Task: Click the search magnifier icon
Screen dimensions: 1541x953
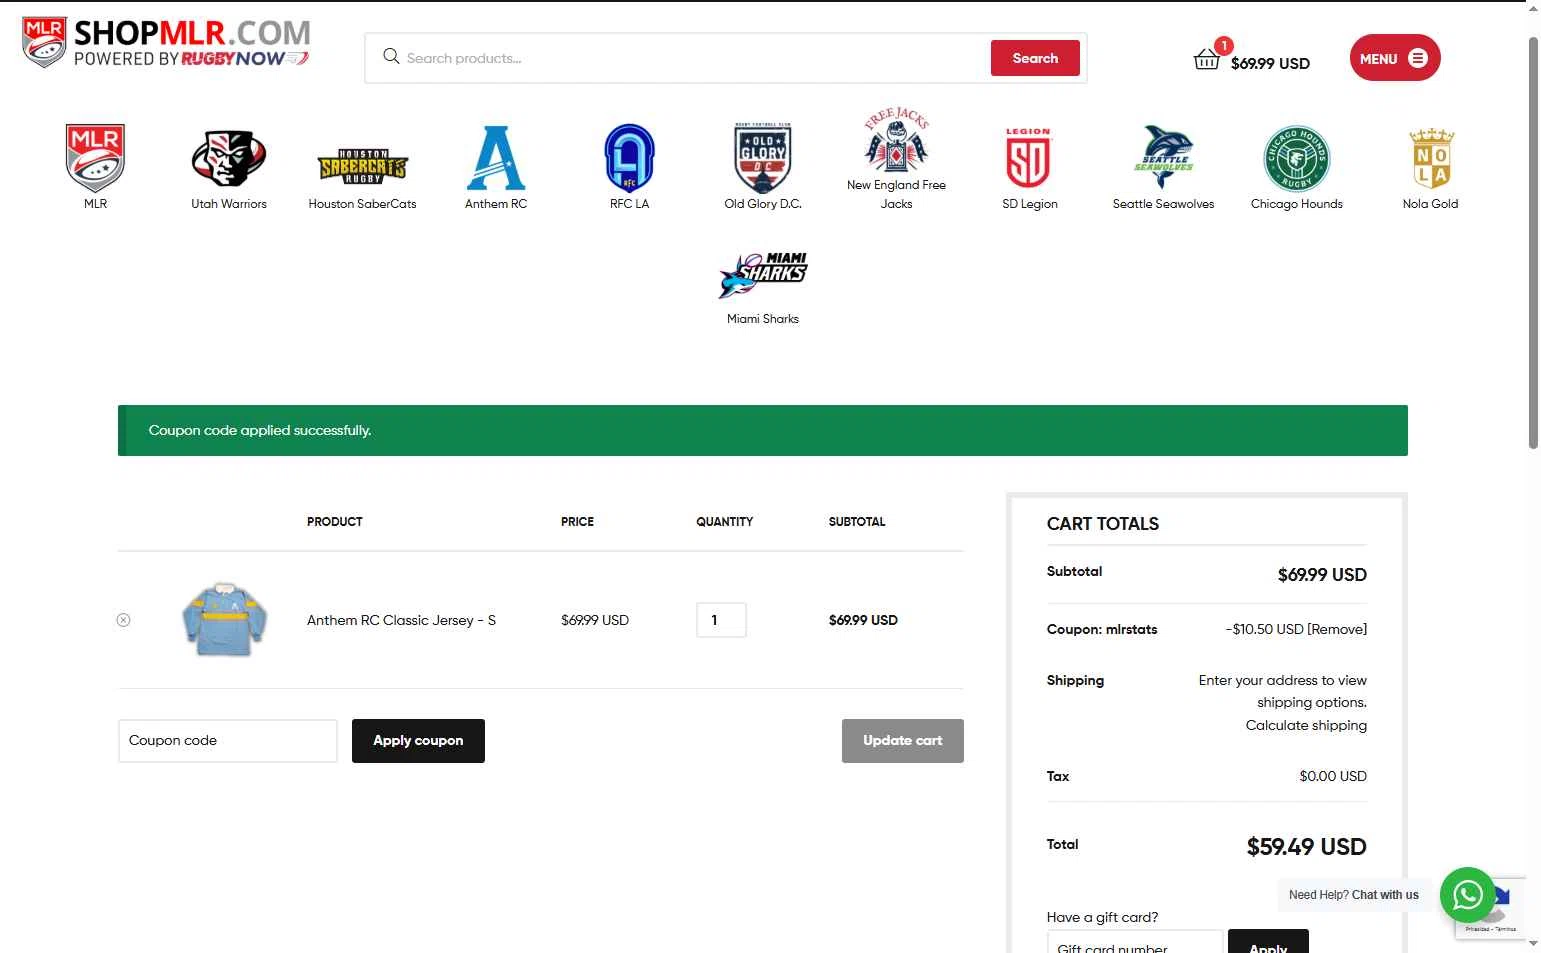Action: (391, 56)
